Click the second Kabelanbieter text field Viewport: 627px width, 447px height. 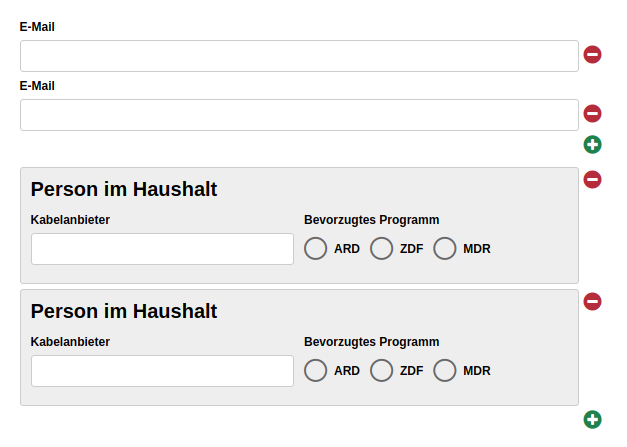tap(162, 371)
